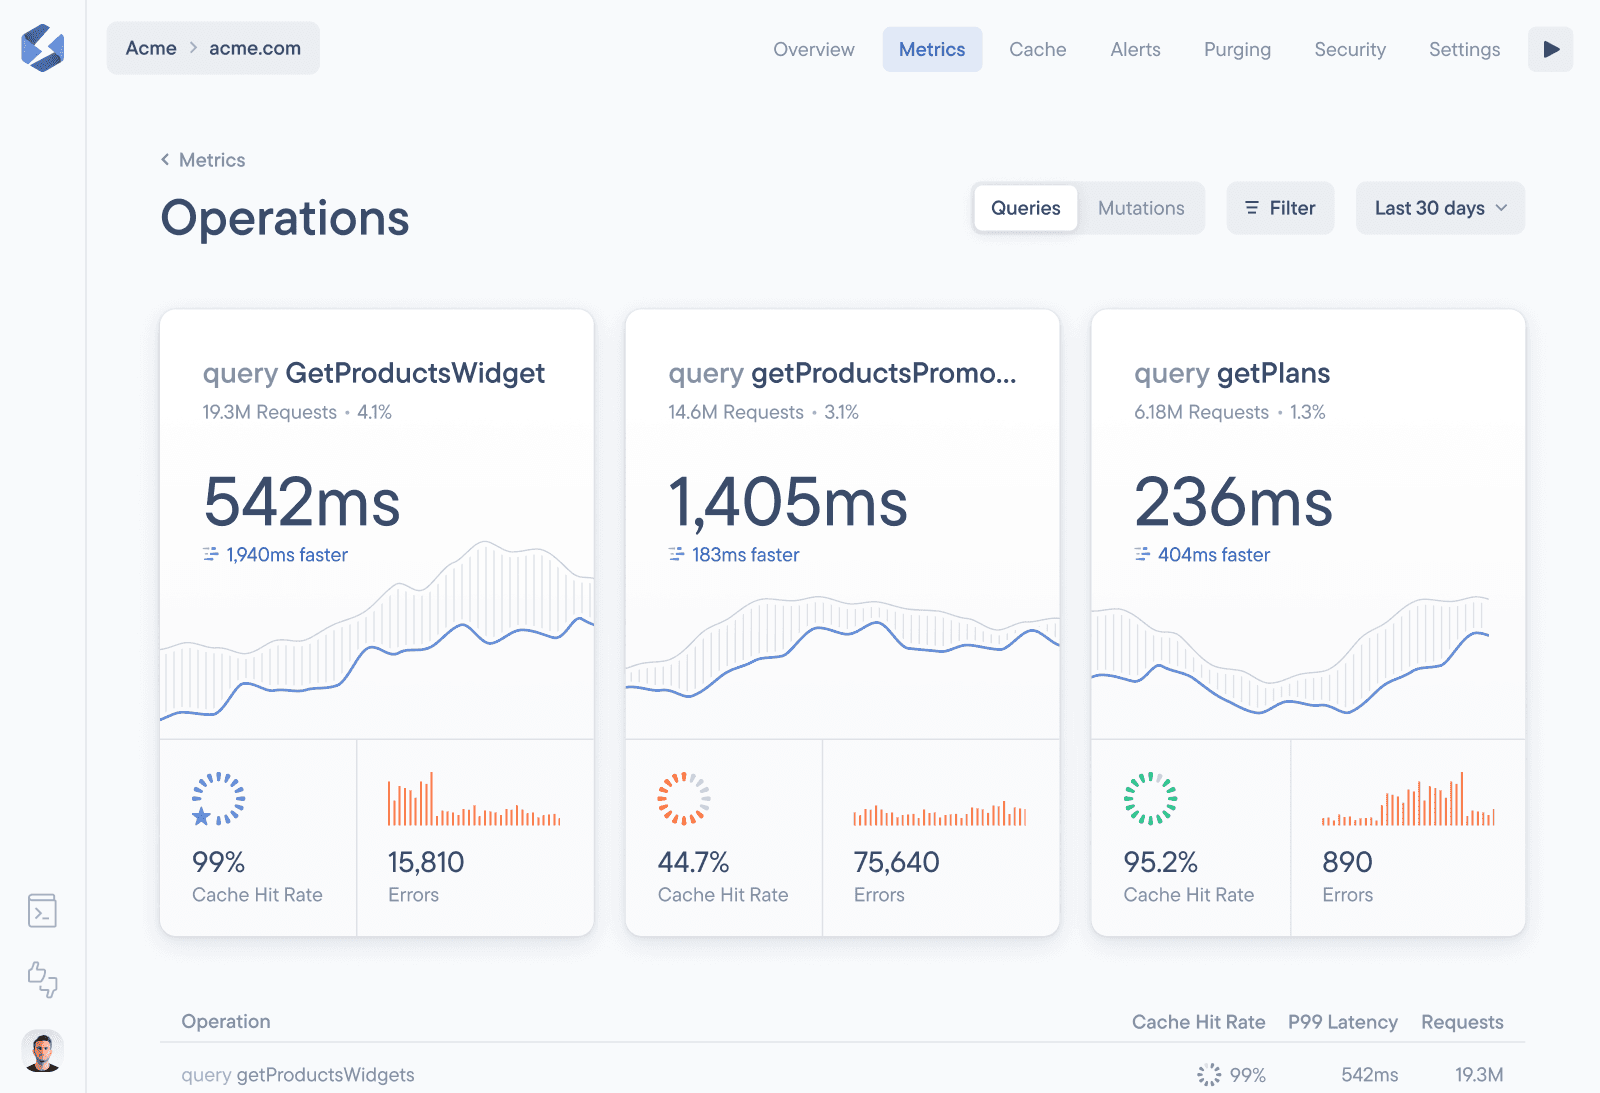Click the errors bar chart showing 15,810
Screen dimensions: 1600x1093
(x=474, y=800)
